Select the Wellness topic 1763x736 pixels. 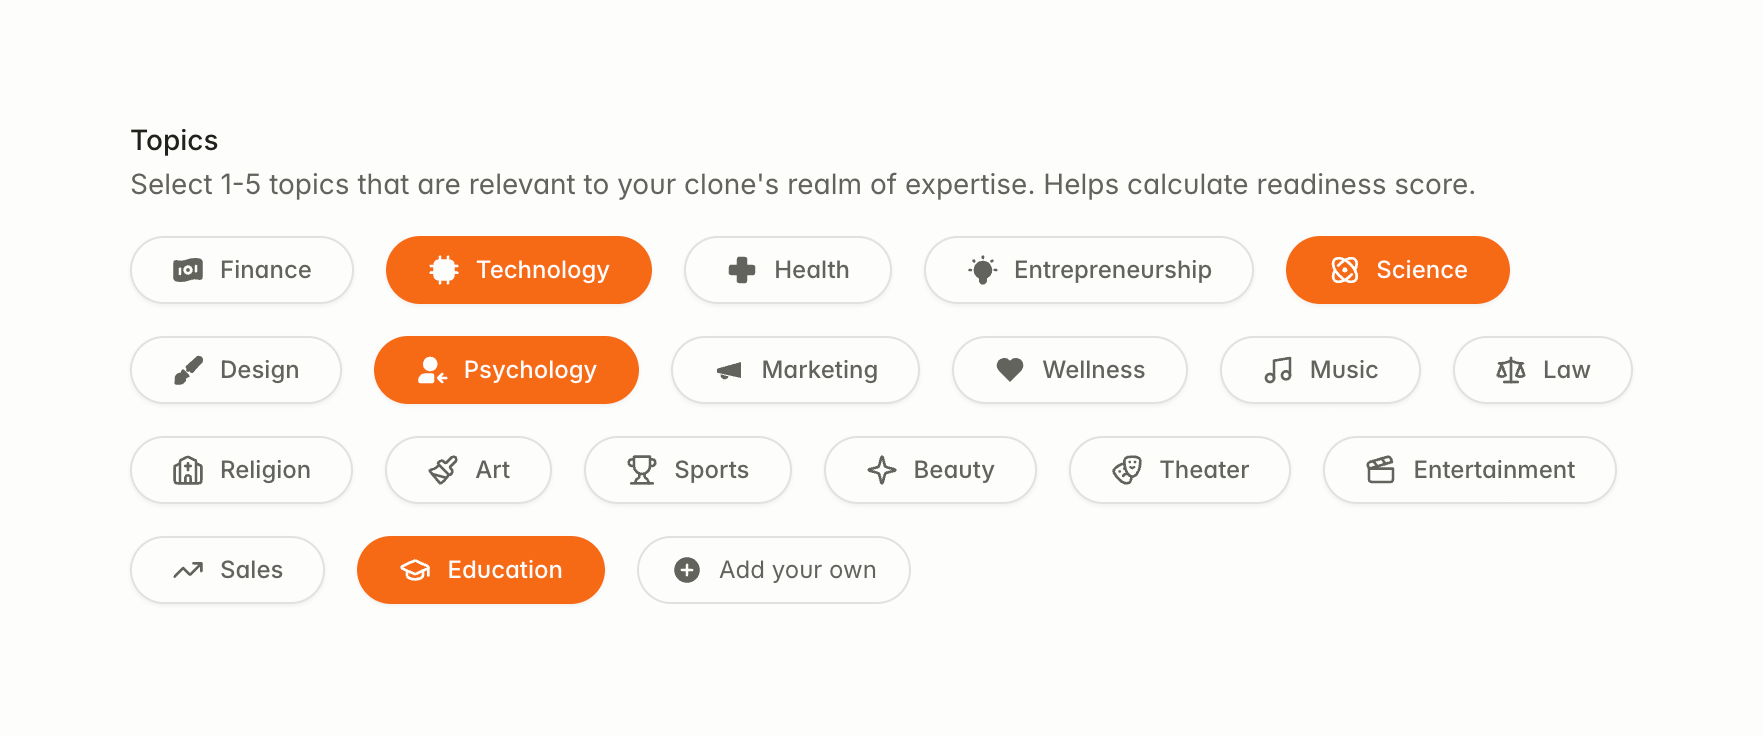1069,370
